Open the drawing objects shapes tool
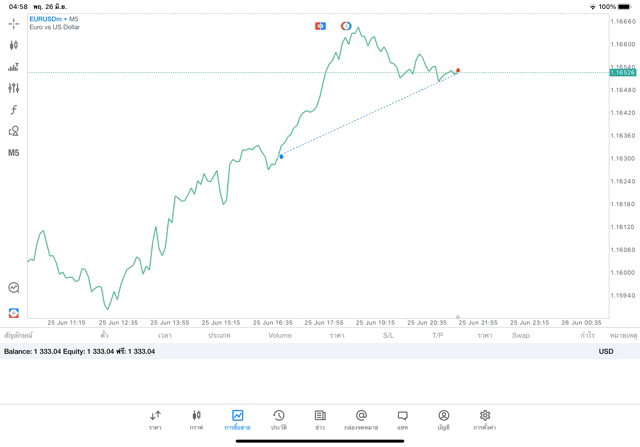Screen dimensions: 640x447 [14, 131]
